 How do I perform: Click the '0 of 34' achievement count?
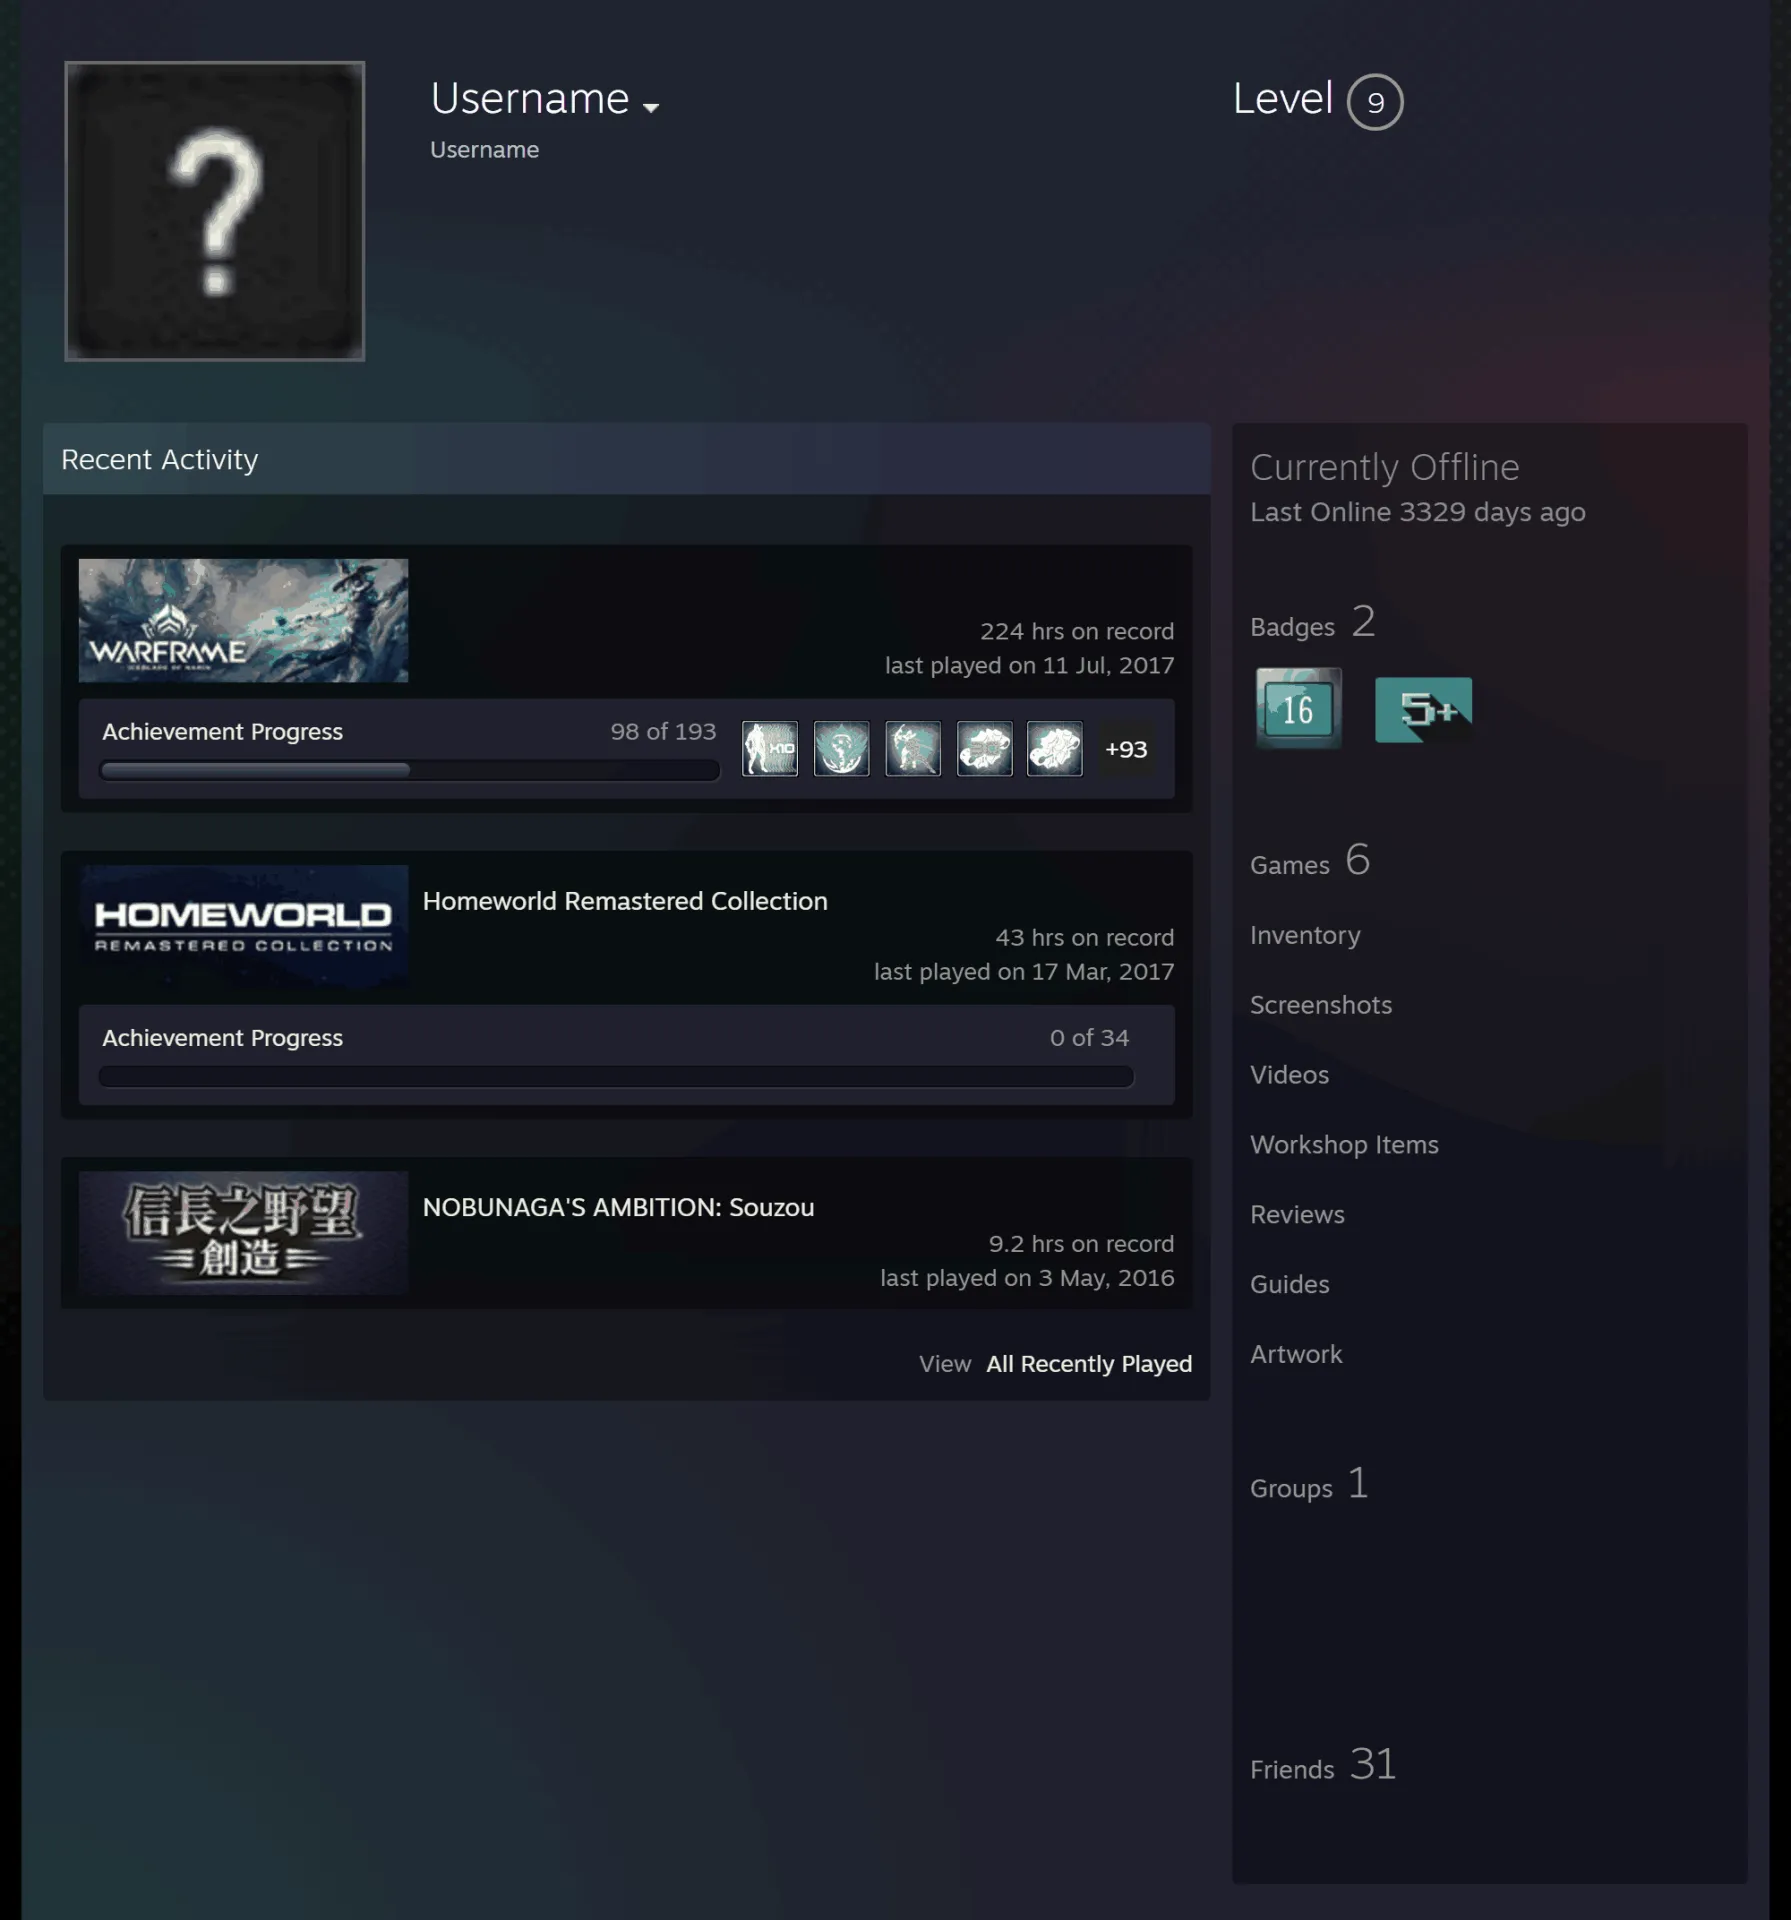1089,1038
